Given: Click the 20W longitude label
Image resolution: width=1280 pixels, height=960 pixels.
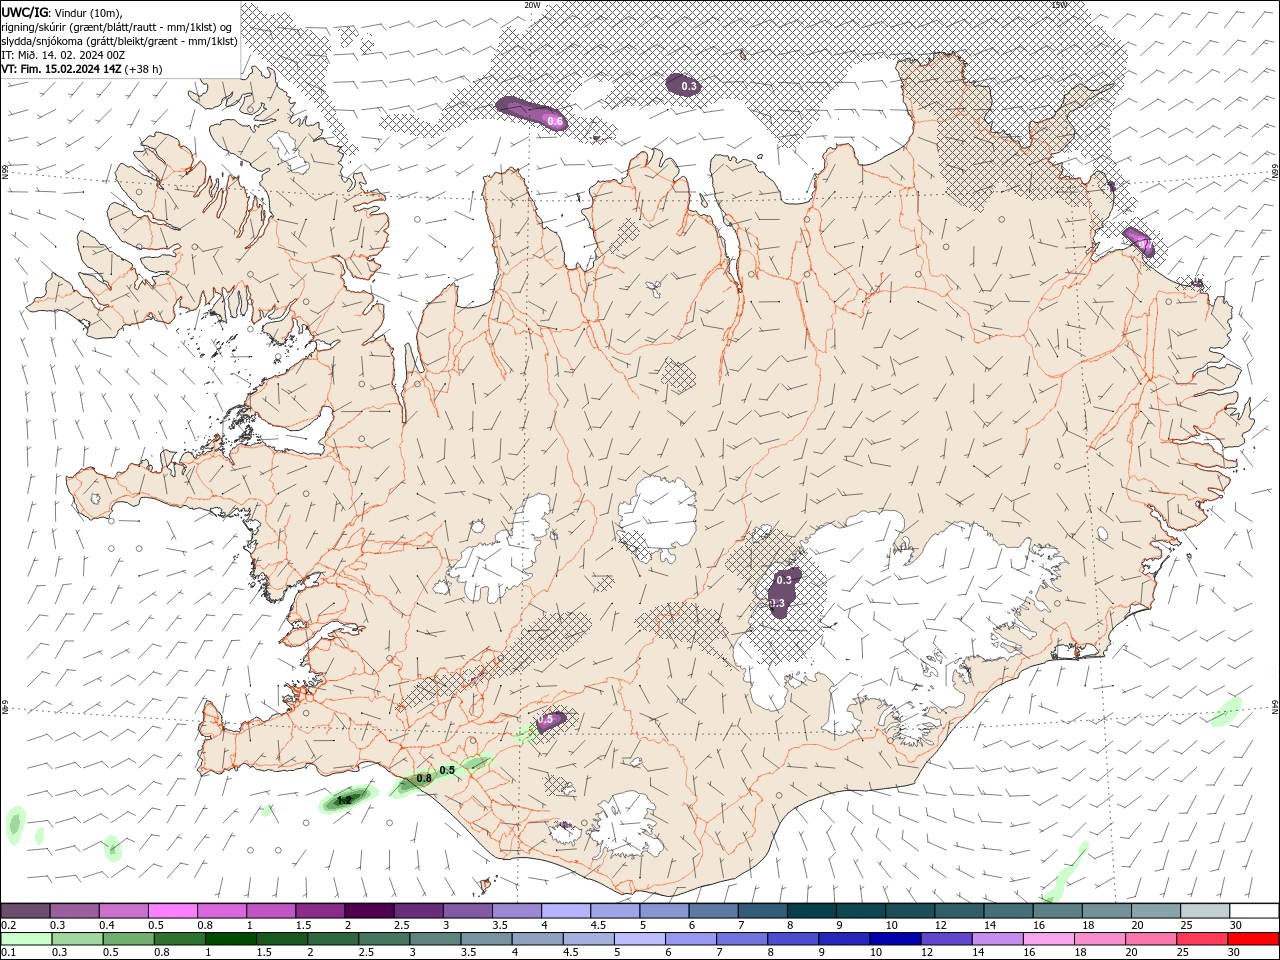Looking at the screenshot, I should click(x=532, y=5).
